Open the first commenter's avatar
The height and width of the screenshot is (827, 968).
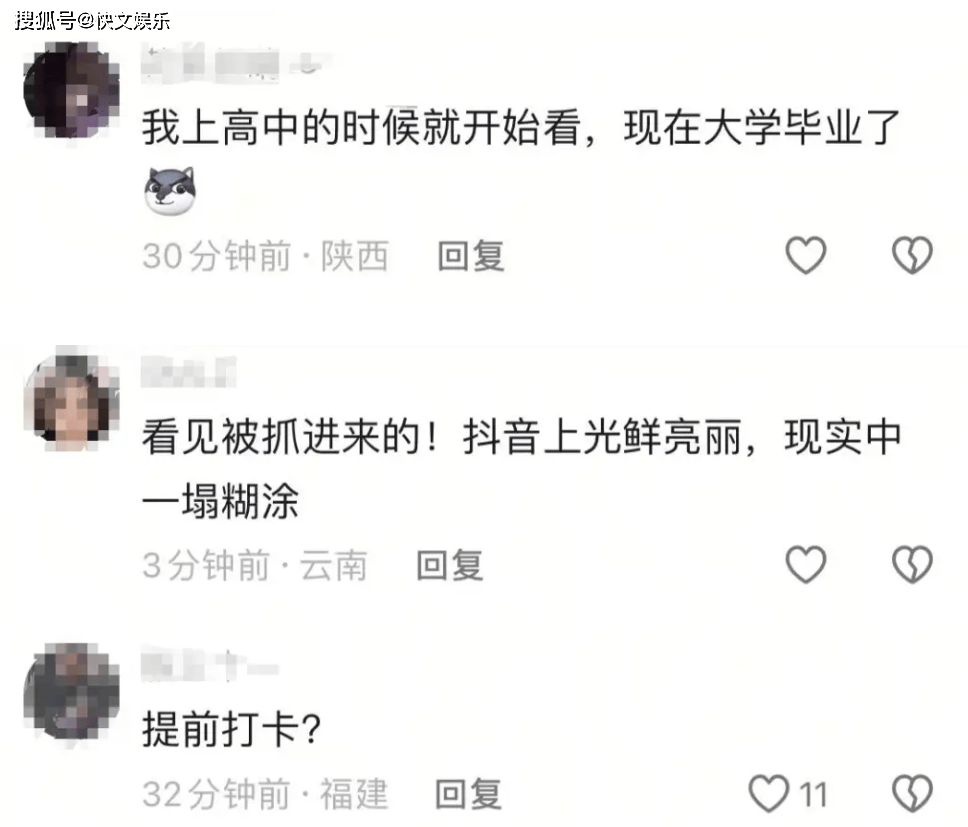[x=72, y=91]
